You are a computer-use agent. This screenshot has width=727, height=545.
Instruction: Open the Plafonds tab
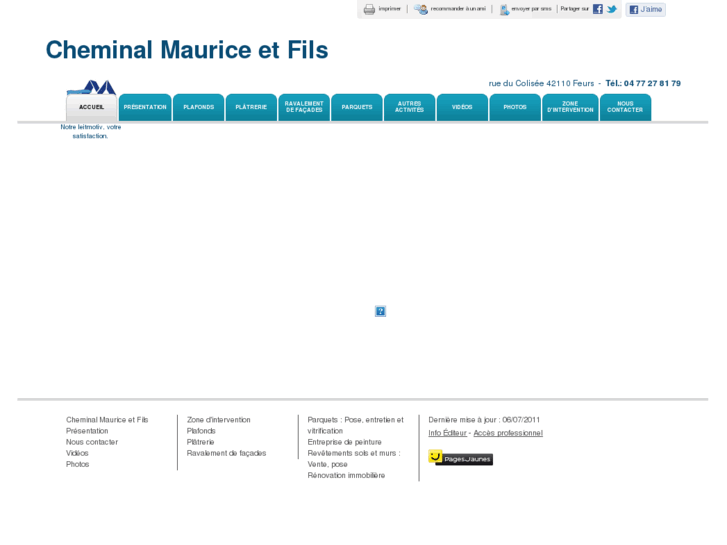coord(198,108)
